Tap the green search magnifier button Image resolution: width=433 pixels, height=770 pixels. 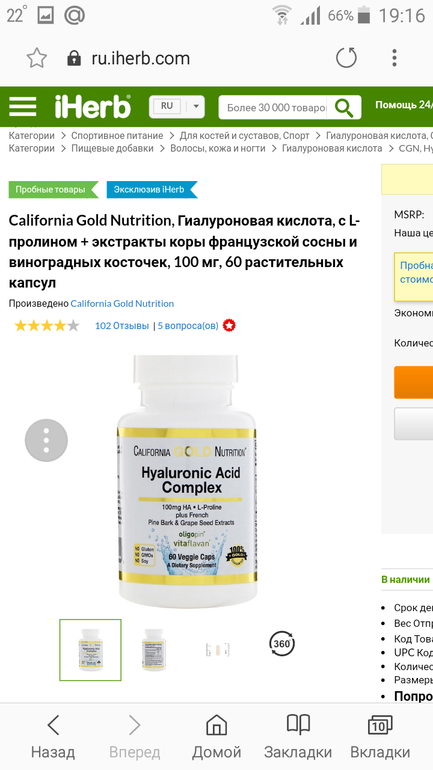tap(344, 108)
